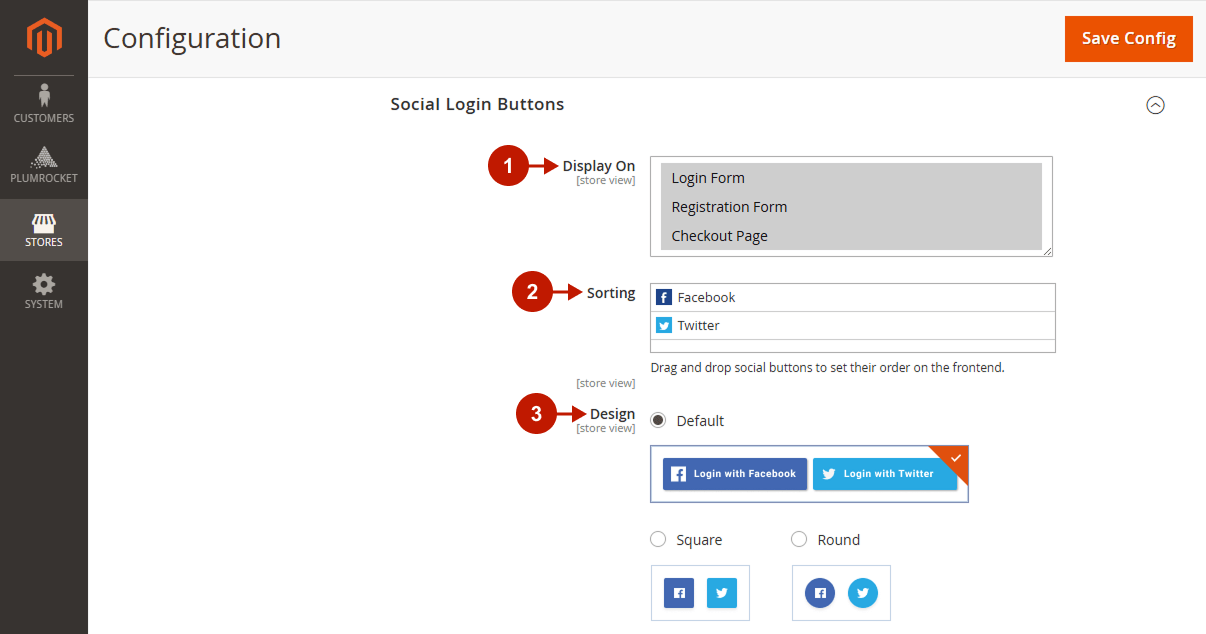Click the round Twitter icon preview
Viewport: 1206px width, 634px height.
[863, 593]
